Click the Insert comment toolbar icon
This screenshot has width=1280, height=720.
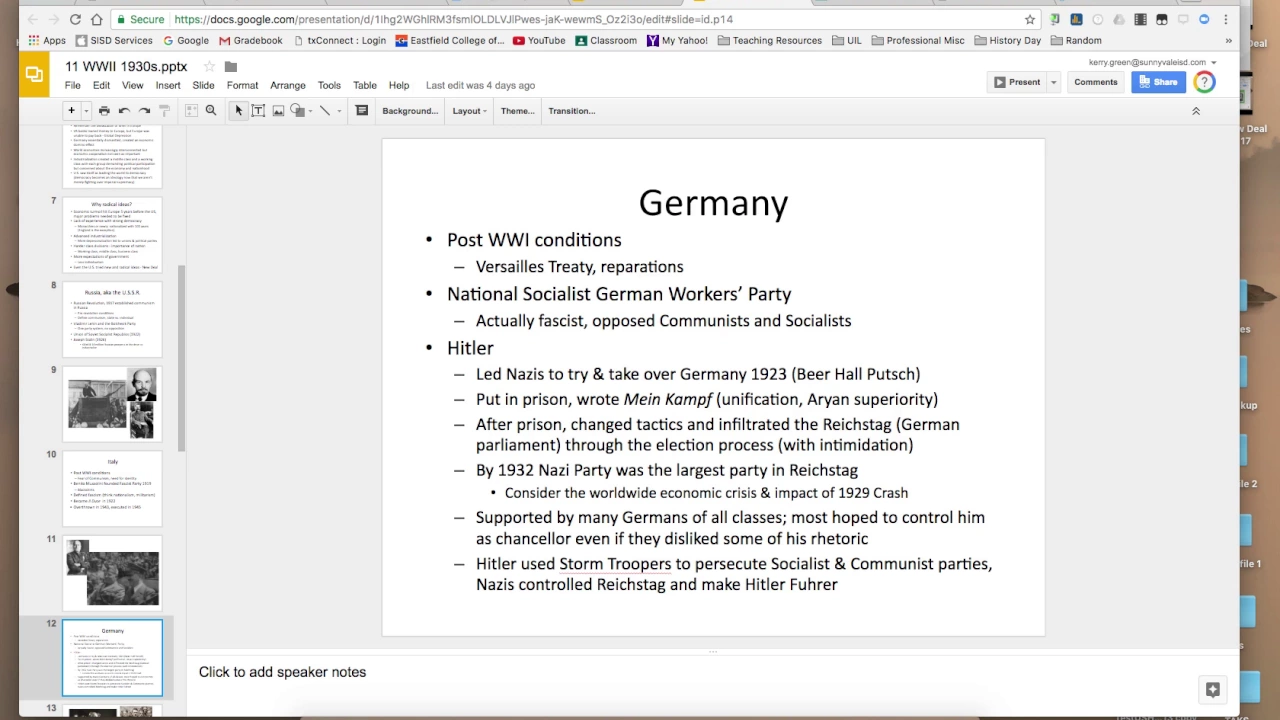tap(362, 111)
